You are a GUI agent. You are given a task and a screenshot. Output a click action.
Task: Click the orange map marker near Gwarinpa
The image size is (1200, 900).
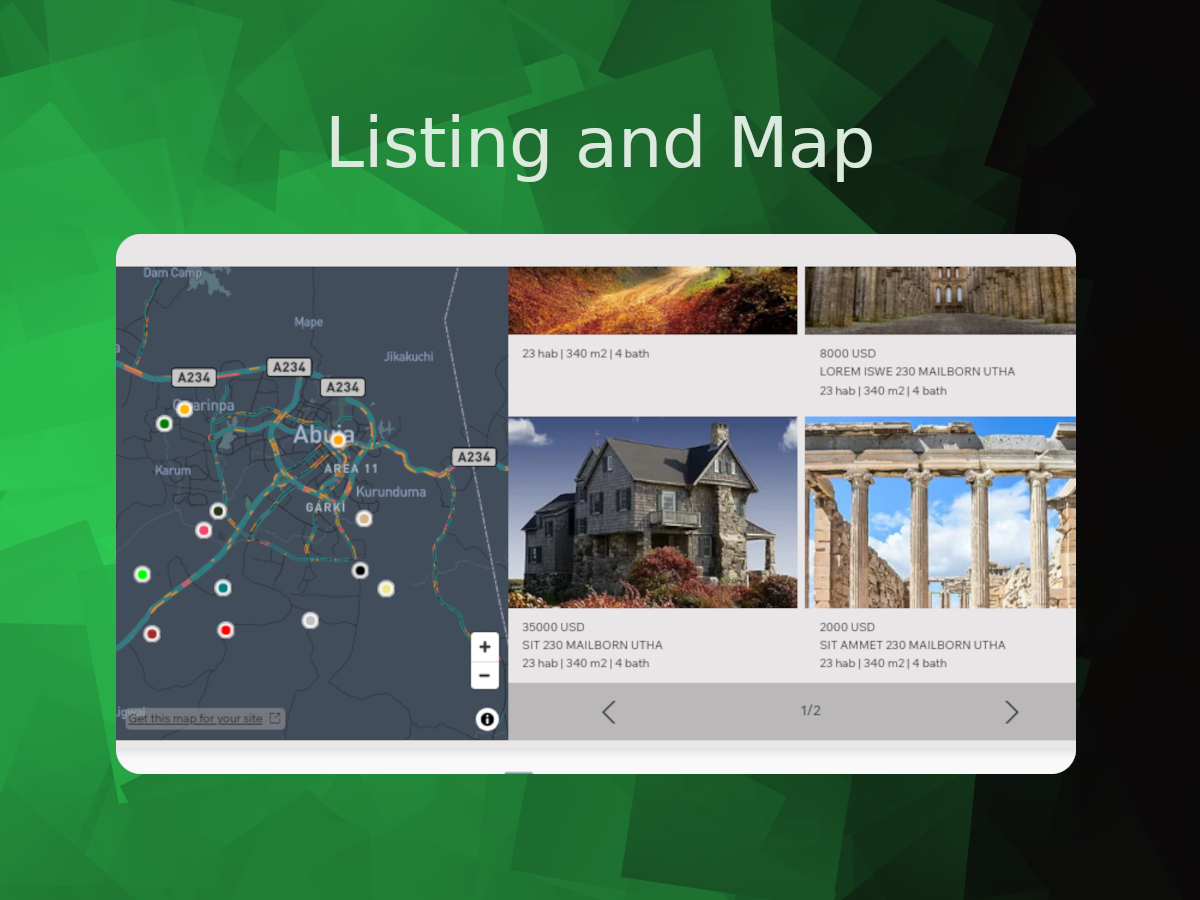(184, 409)
